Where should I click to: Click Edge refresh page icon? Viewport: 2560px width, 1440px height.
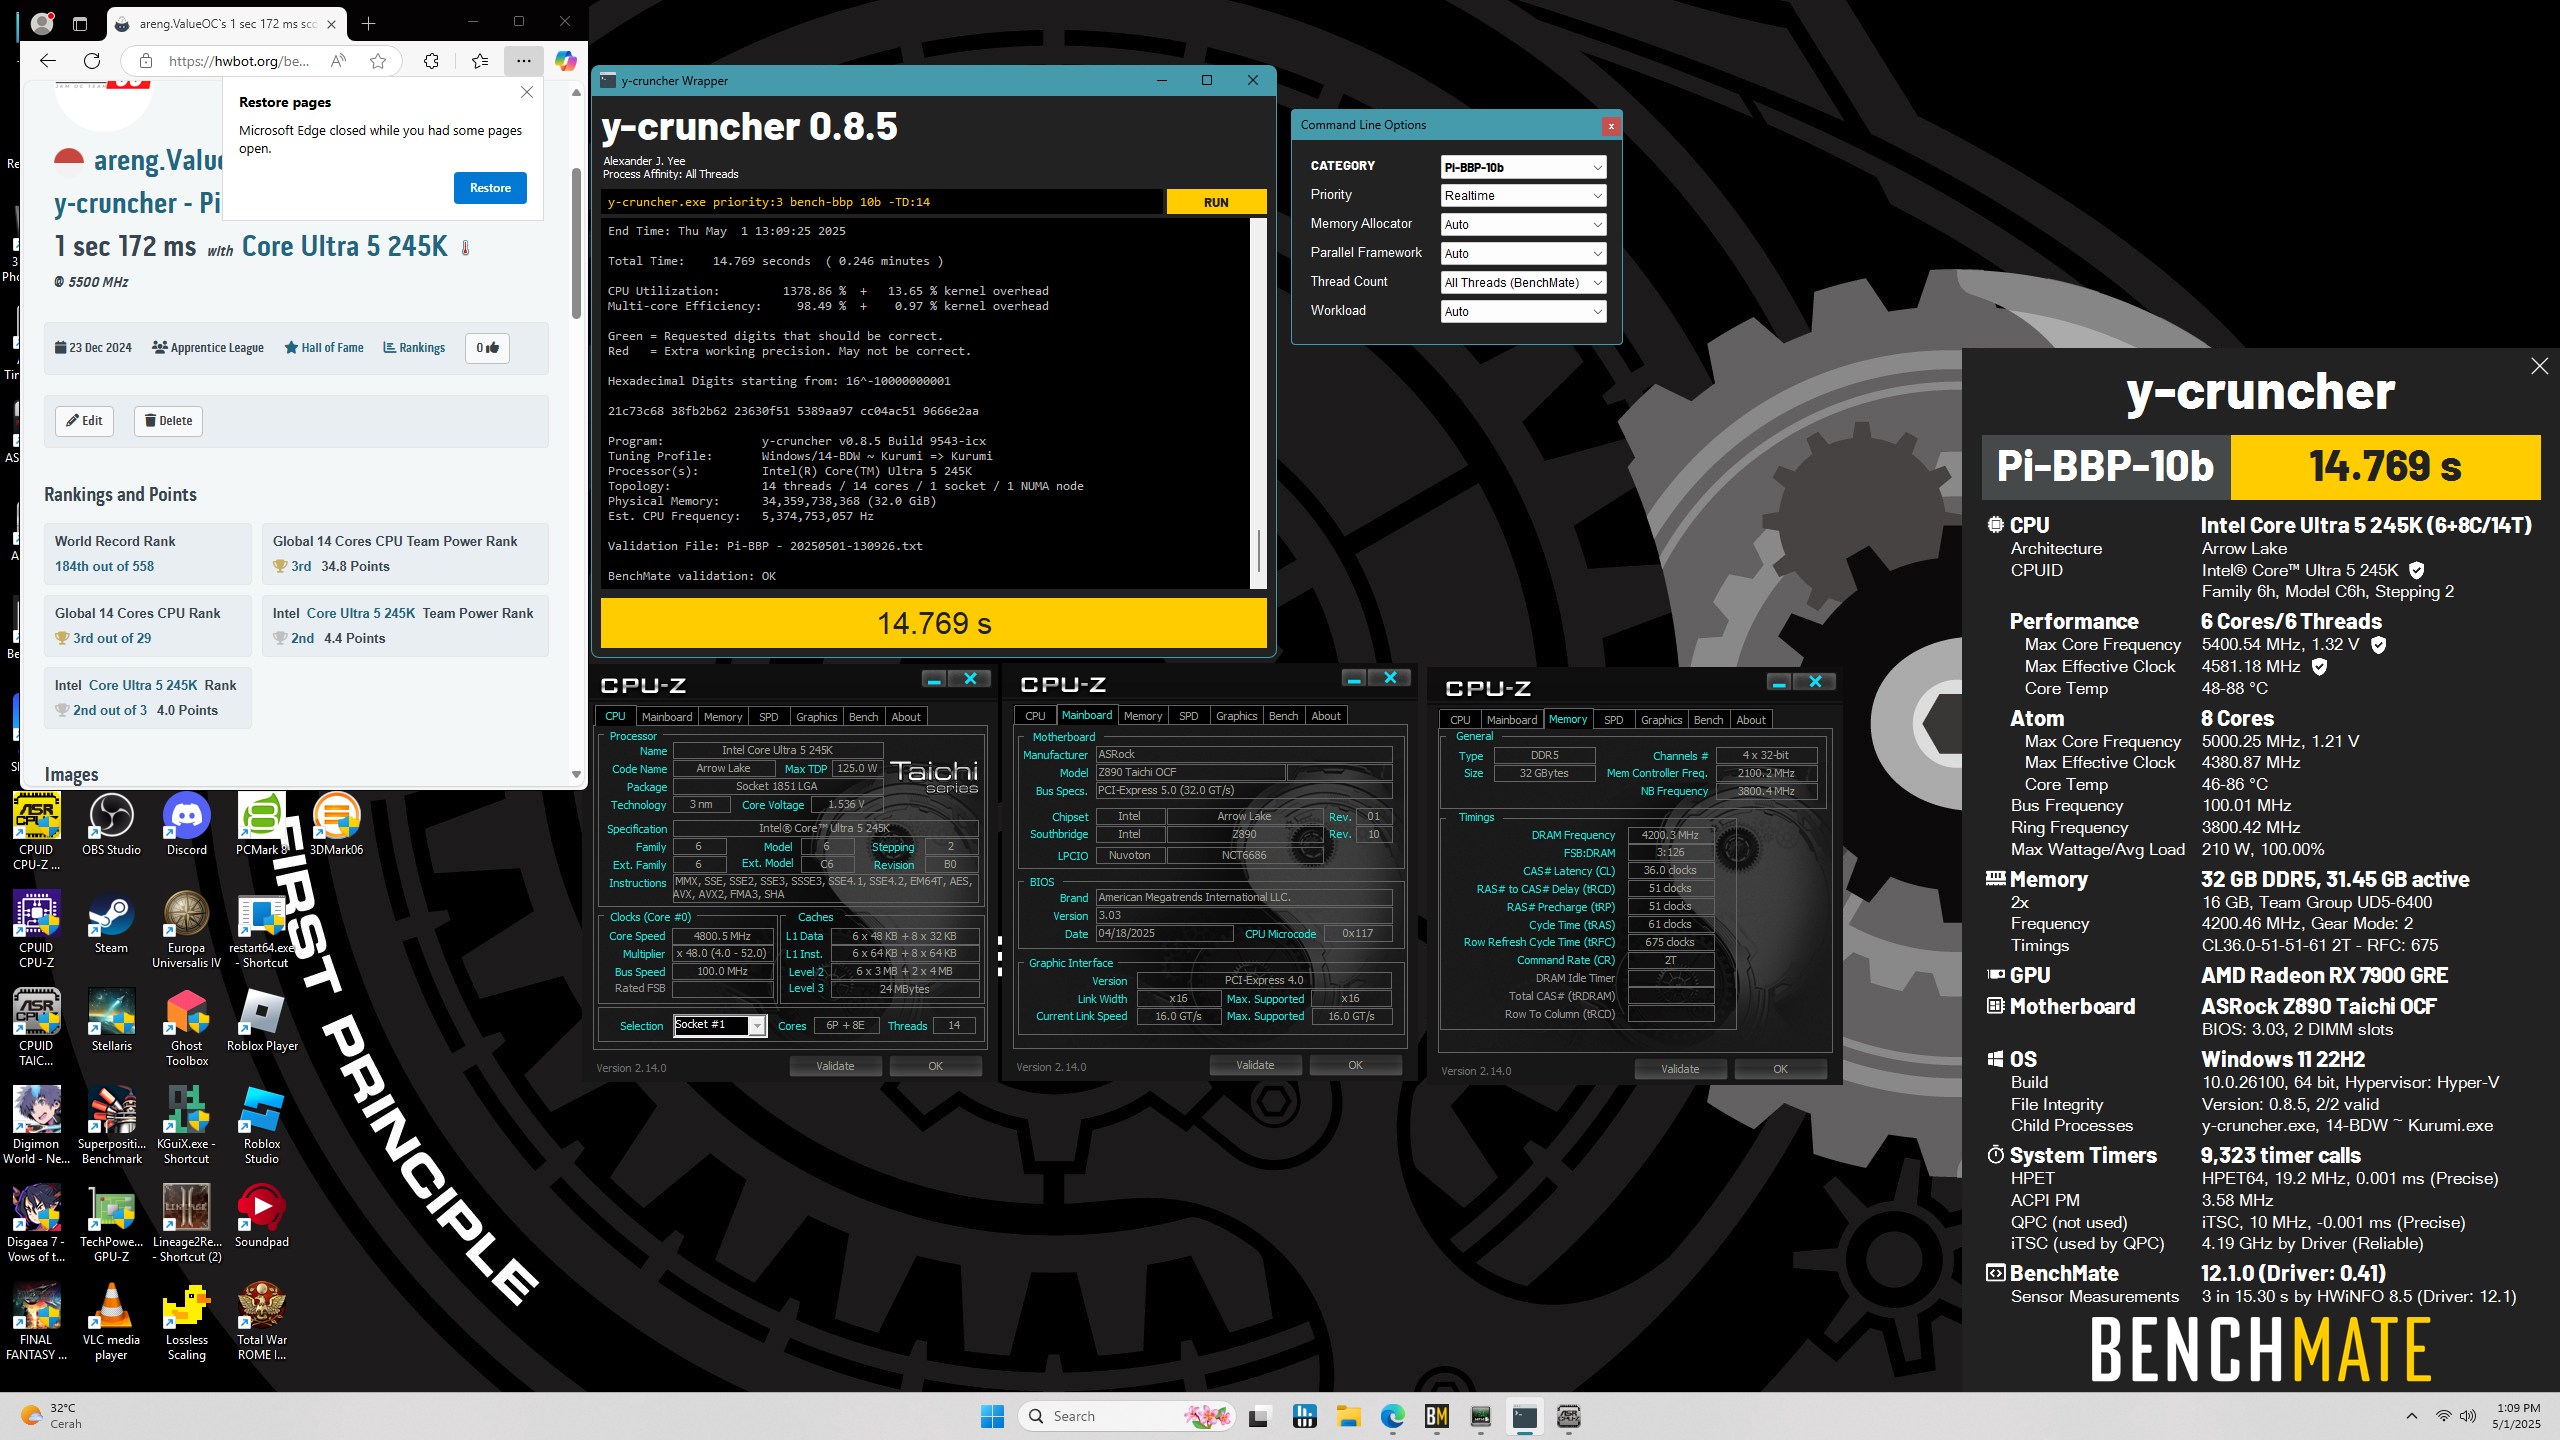point(92,61)
